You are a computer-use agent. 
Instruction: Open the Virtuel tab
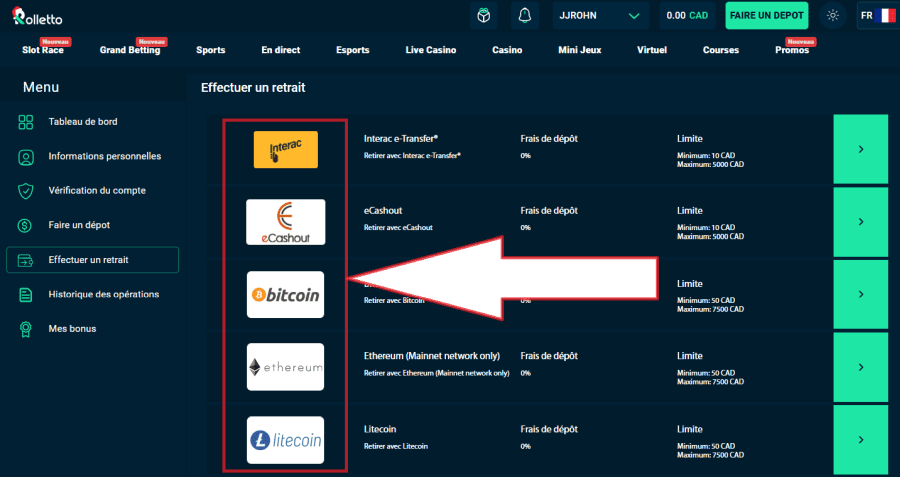click(652, 50)
